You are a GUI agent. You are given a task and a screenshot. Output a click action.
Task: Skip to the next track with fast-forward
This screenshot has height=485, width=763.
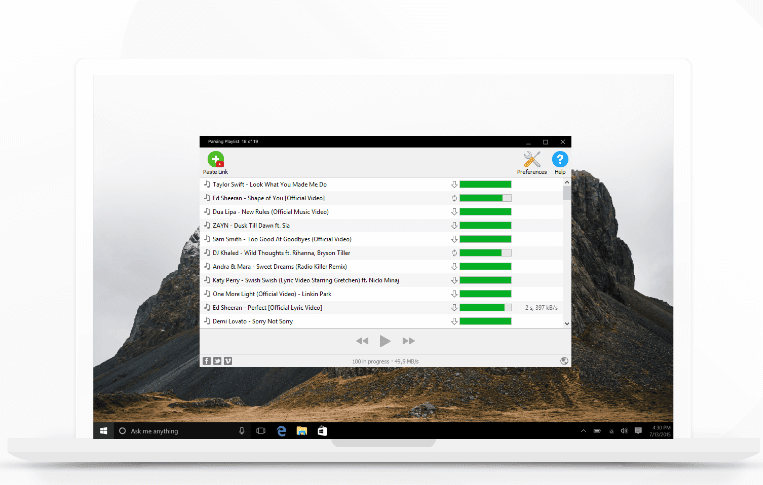coord(408,341)
